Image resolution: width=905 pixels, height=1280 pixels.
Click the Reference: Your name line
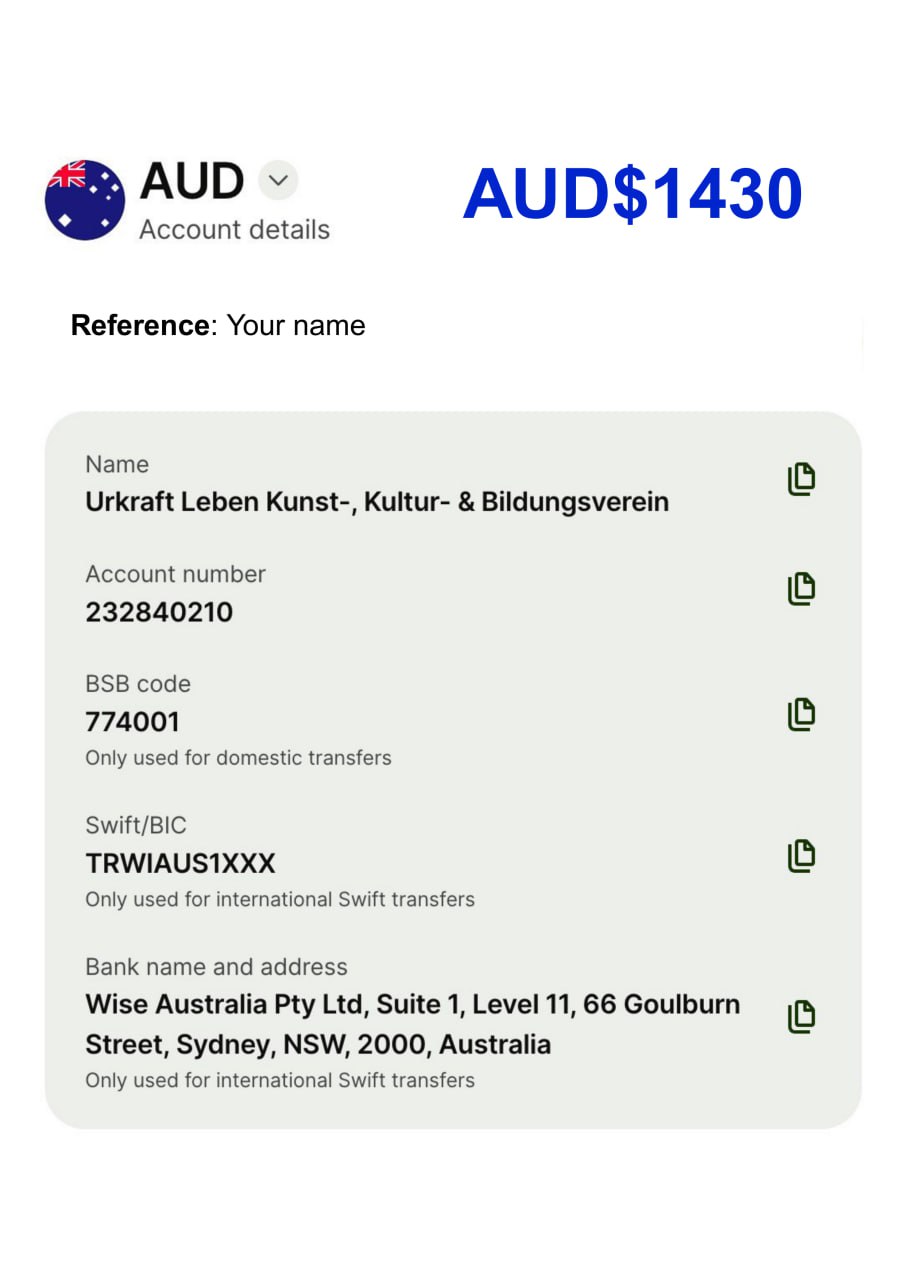(x=218, y=326)
